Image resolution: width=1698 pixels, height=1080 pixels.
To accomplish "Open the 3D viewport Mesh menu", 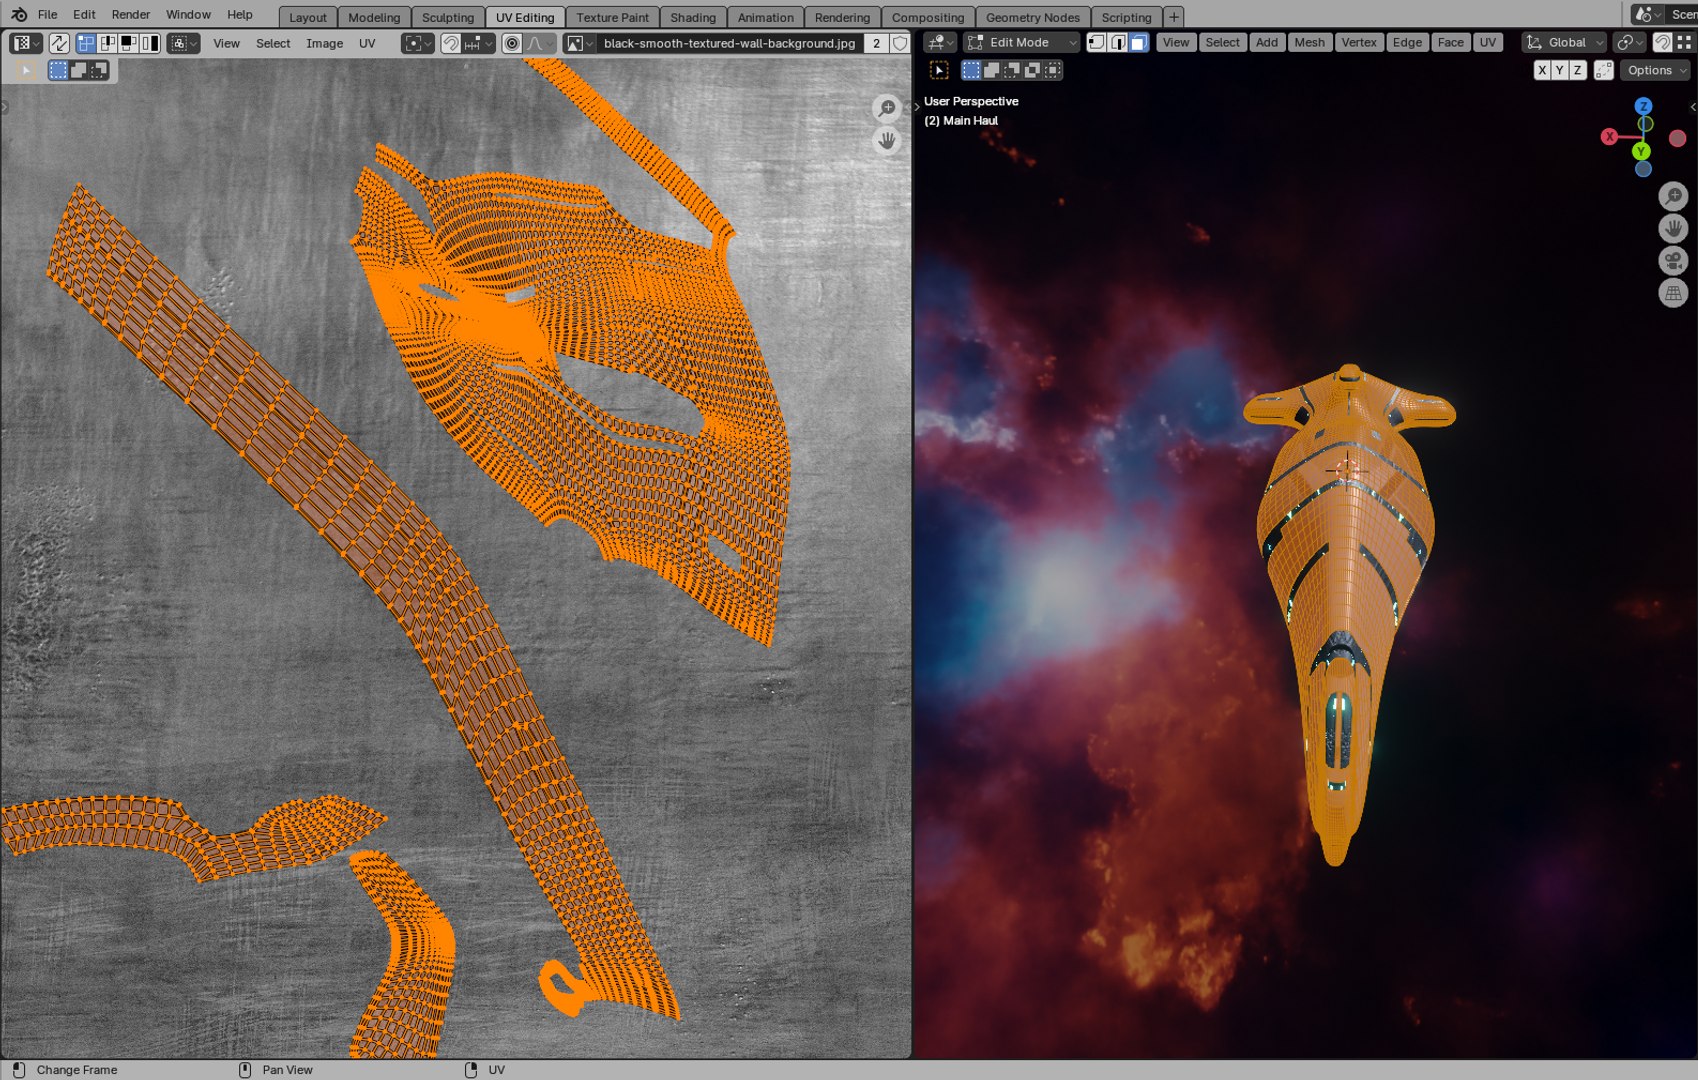I will [x=1309, y=42].
